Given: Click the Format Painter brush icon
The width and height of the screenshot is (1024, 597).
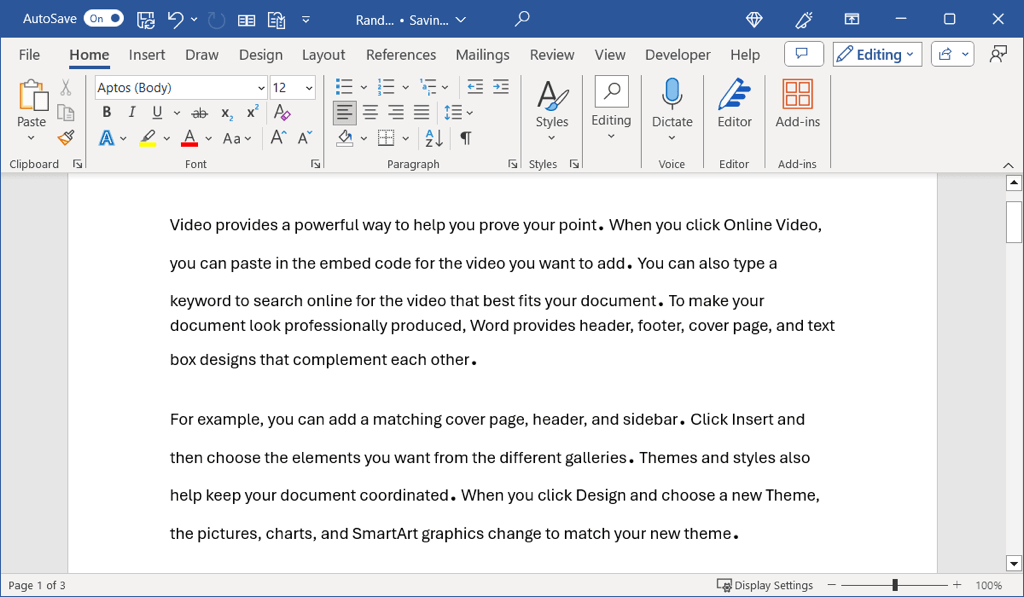Looking at the screenshot, I should pyautogui.click(x=66, y=139).
